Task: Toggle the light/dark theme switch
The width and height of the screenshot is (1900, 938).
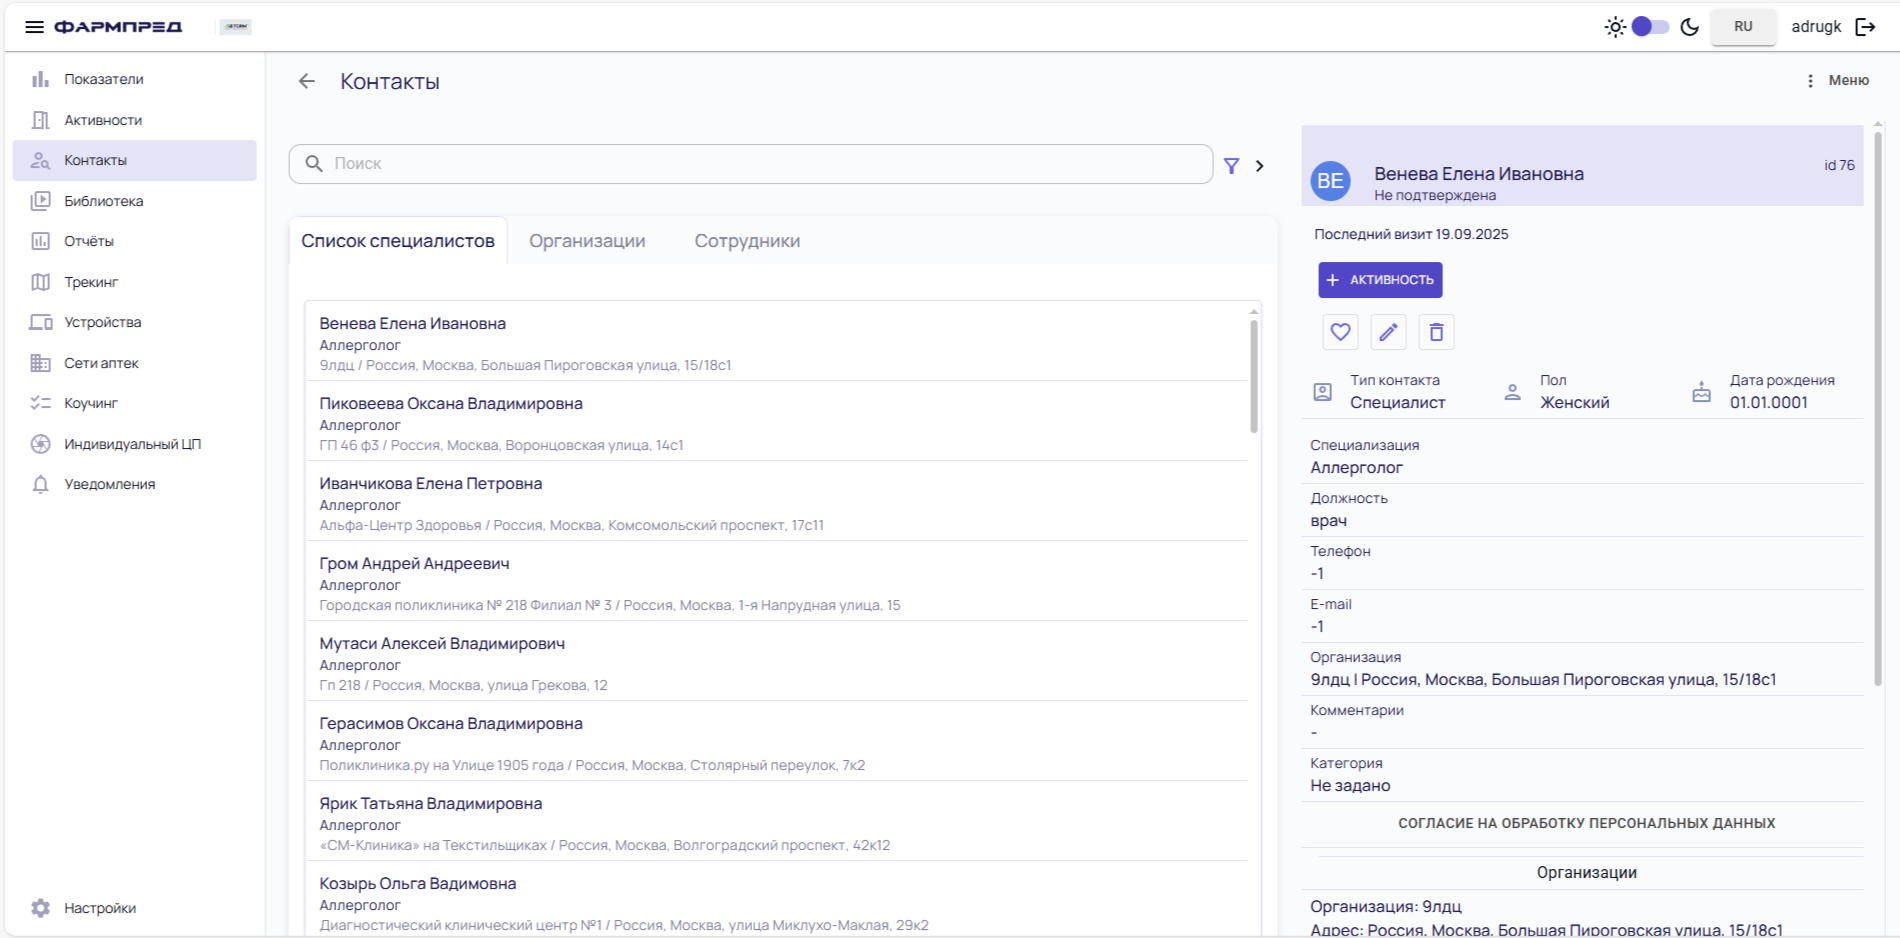Action: (1650, 27)
